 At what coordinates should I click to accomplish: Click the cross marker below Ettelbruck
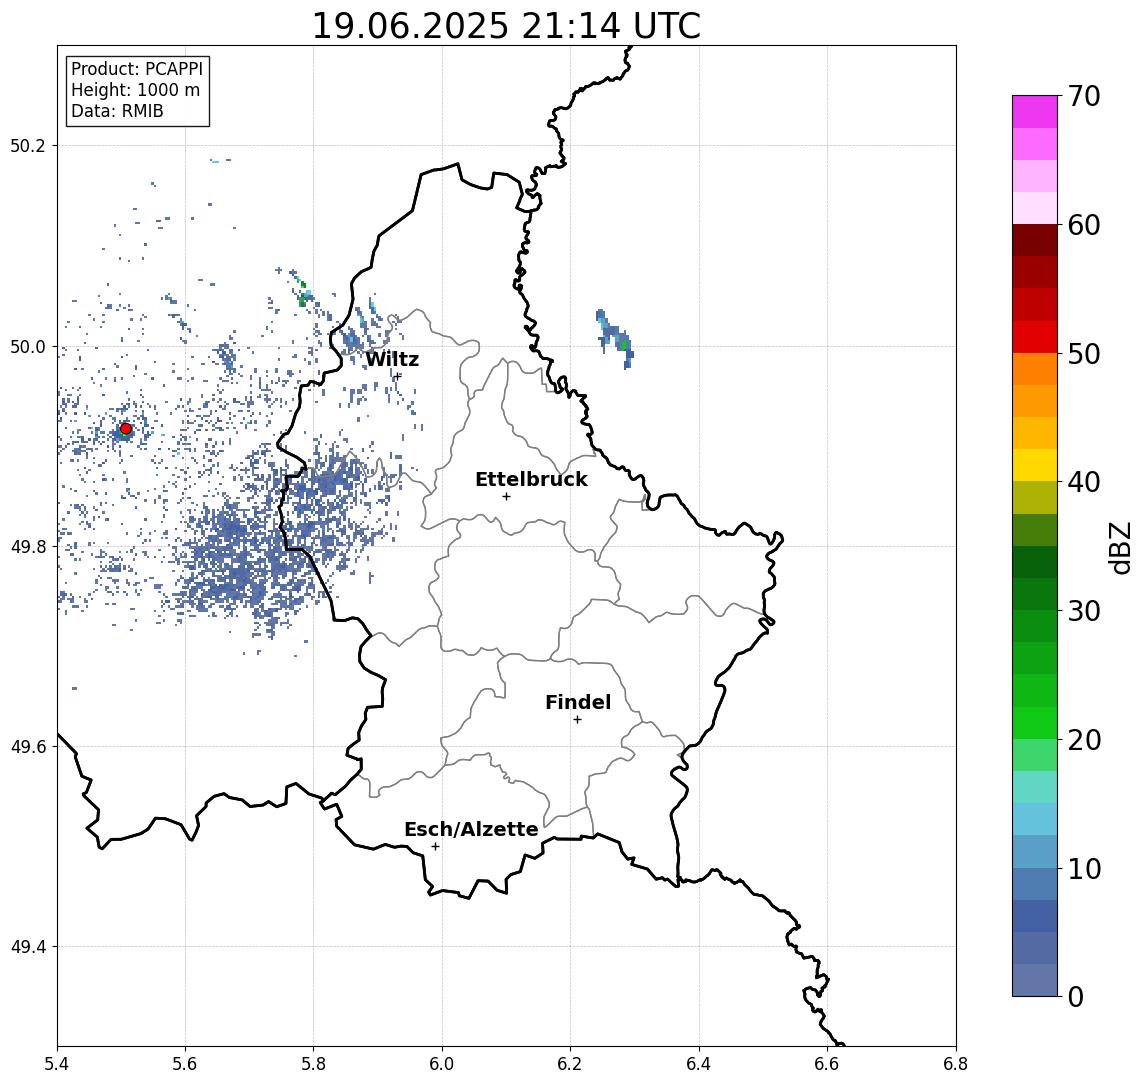506,497
